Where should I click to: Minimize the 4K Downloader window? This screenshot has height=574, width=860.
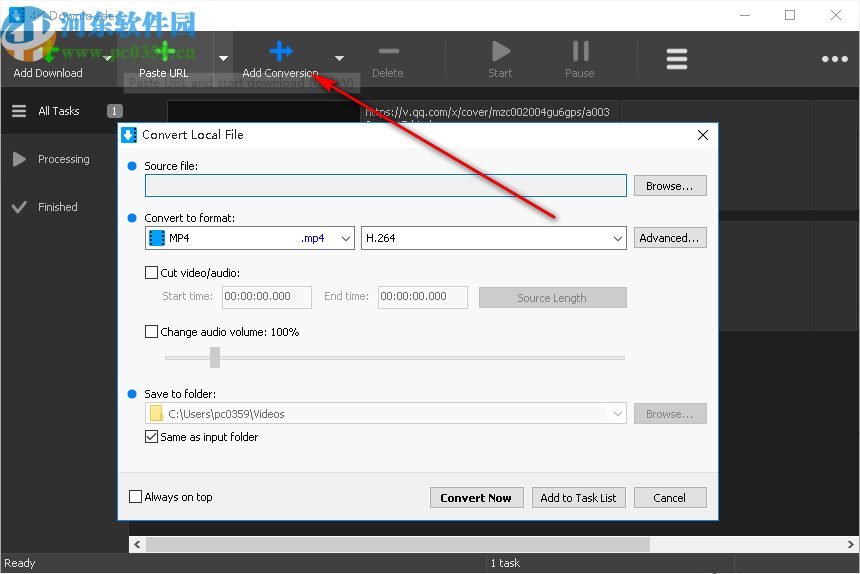pos(745,15)
